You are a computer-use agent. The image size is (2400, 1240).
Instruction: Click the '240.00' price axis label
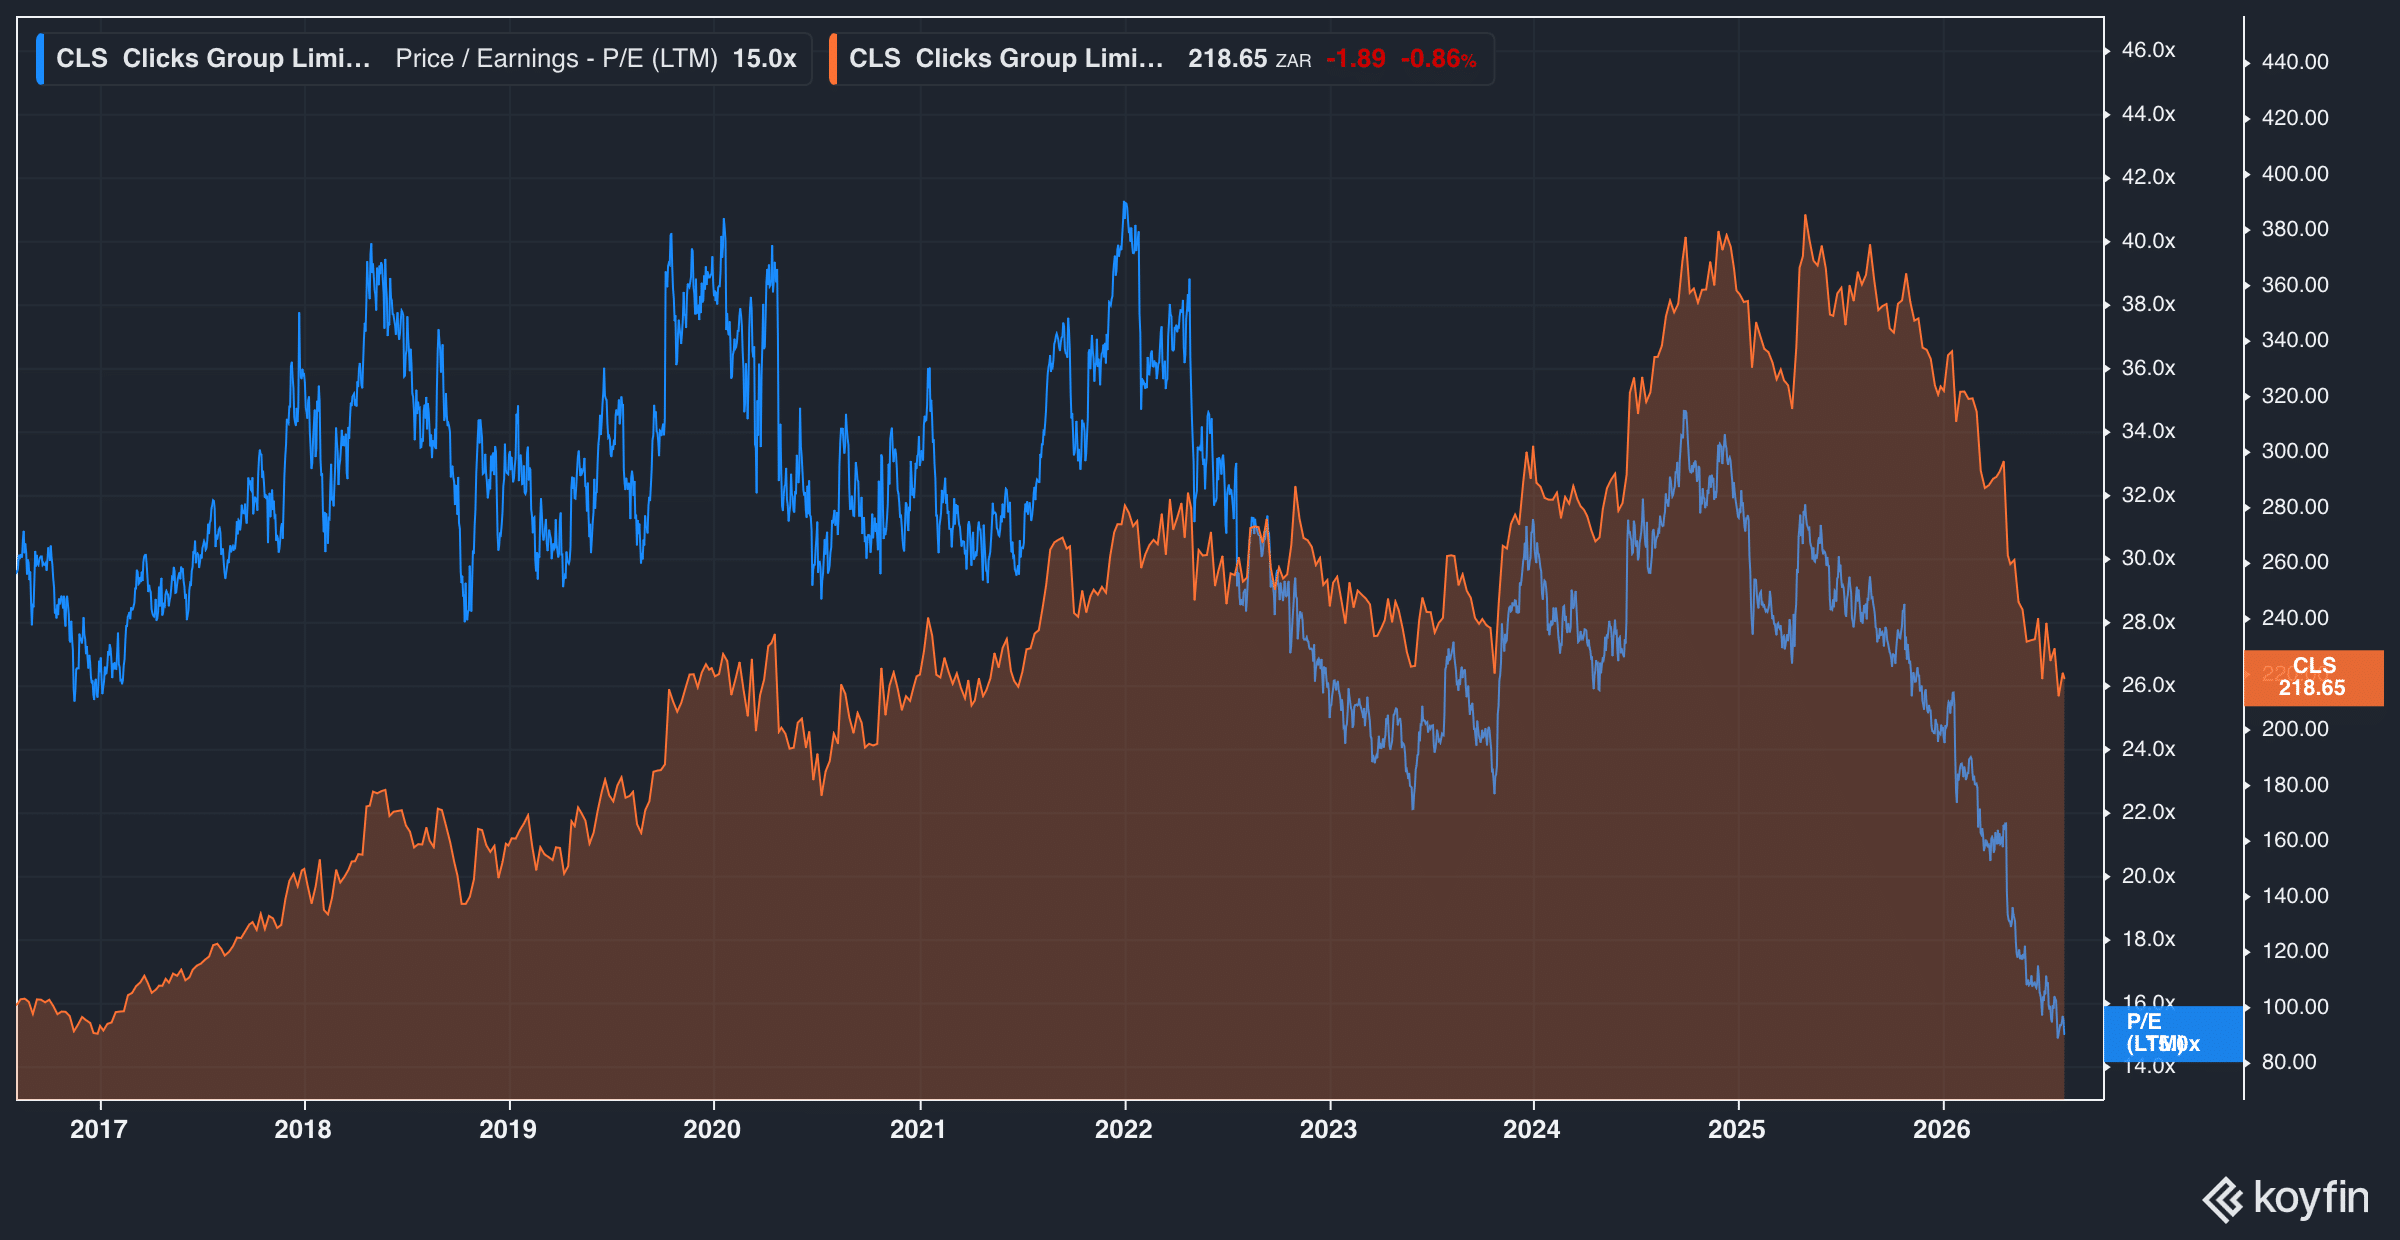(x=2295, y=618)
